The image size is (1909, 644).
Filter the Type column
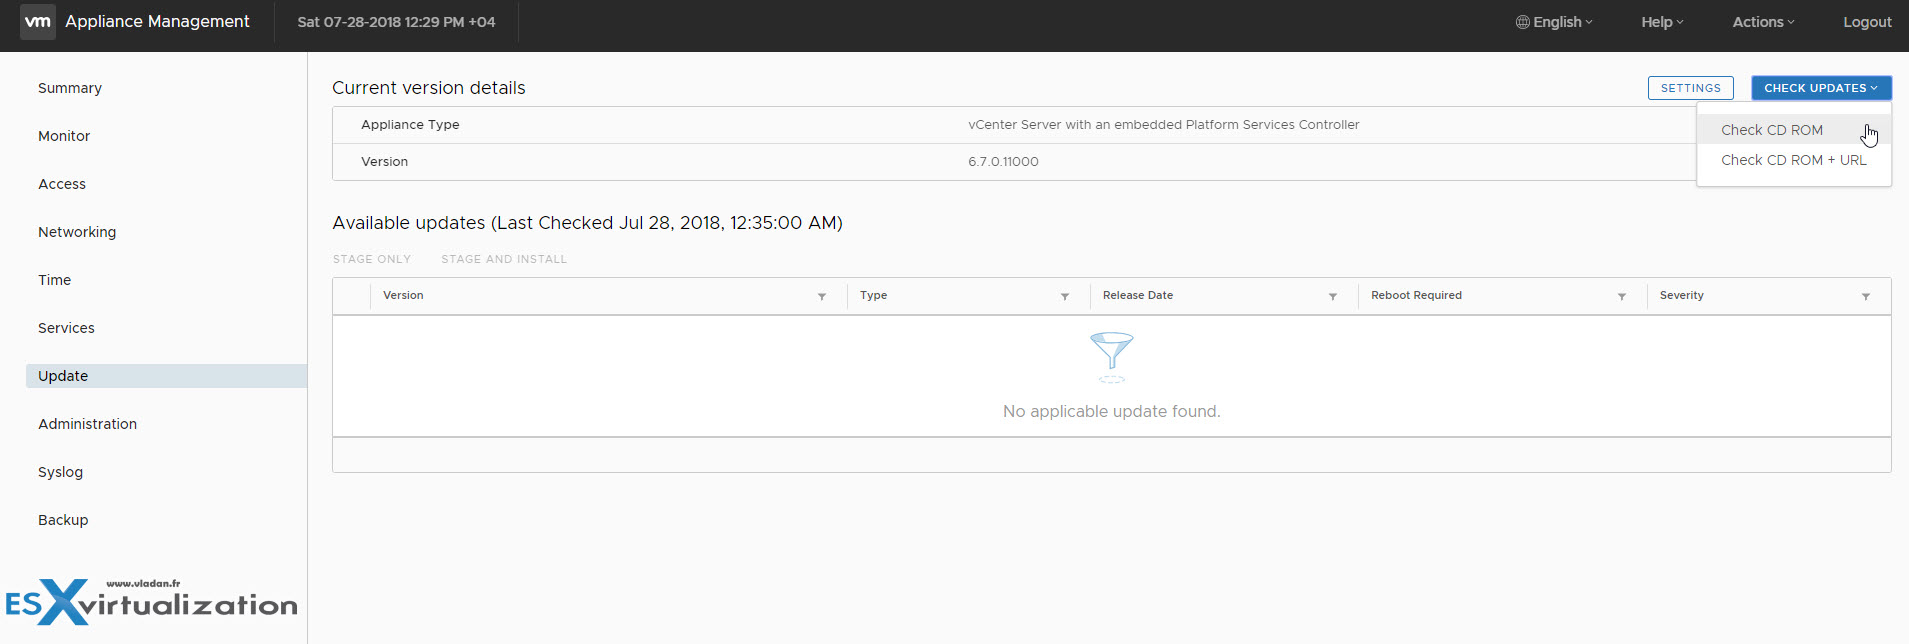pyautogui.click(x=1065, y=296)
